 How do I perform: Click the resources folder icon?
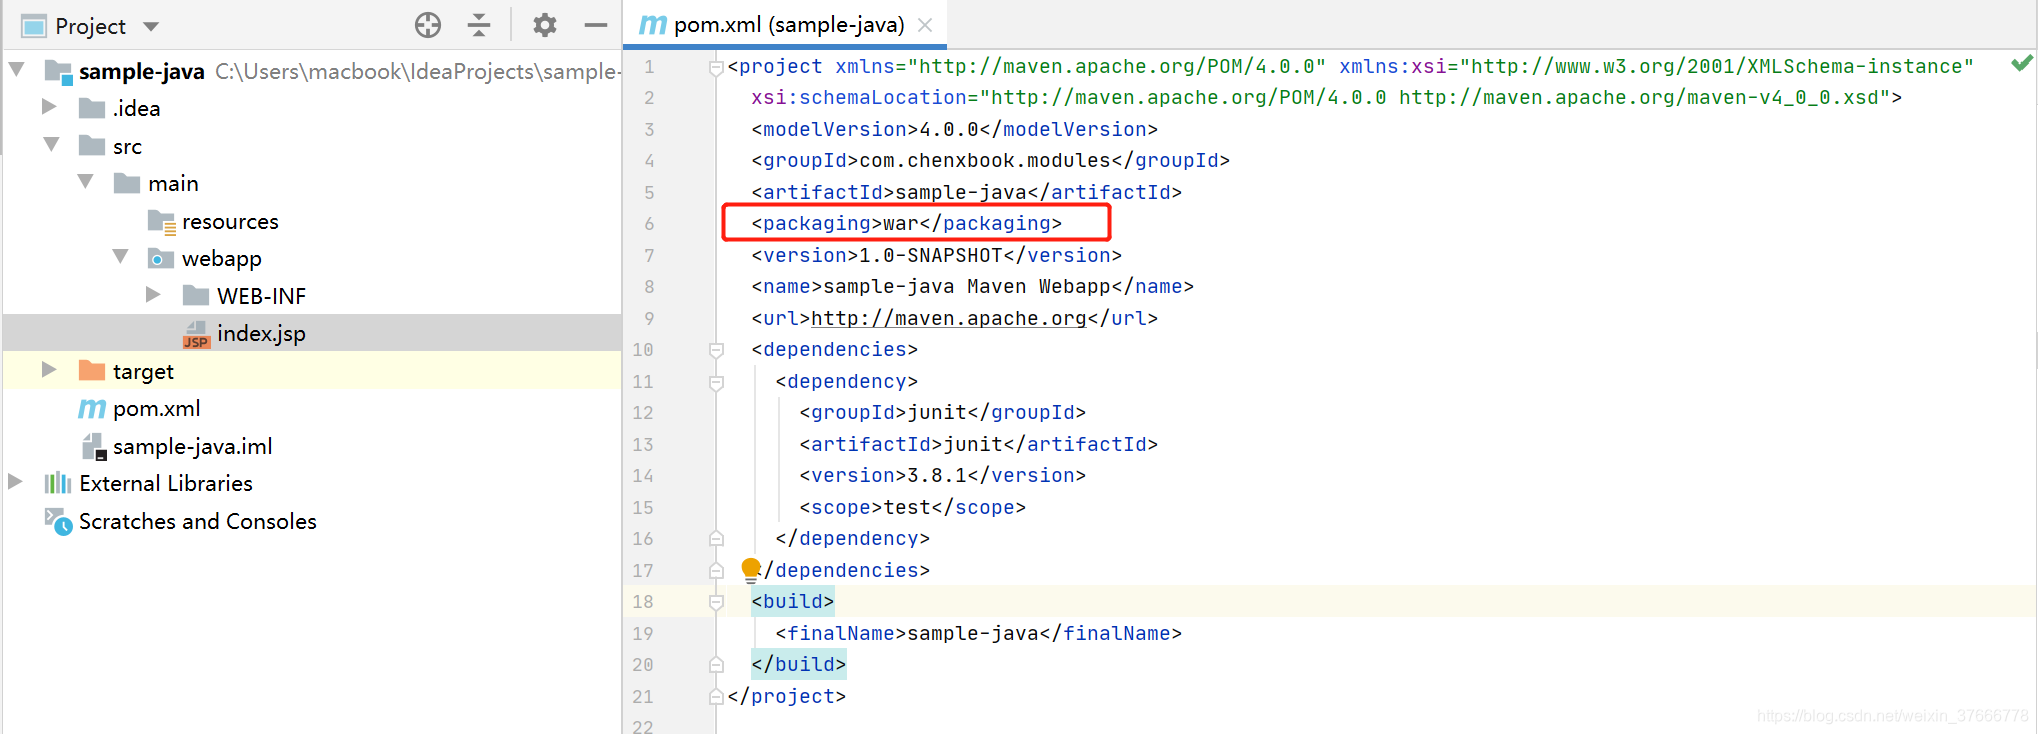click(162, 221)
